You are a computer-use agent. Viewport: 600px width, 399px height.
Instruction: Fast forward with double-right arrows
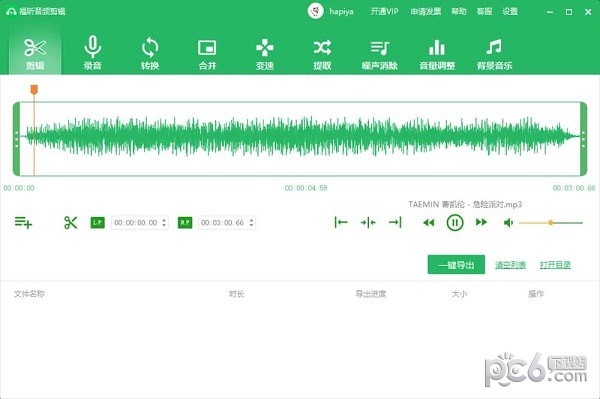[481, 222]
